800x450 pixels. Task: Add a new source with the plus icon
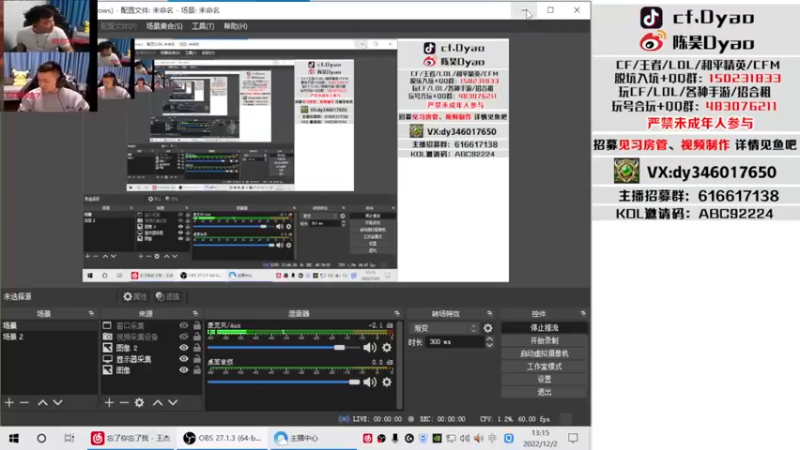[x=109, y=403]
